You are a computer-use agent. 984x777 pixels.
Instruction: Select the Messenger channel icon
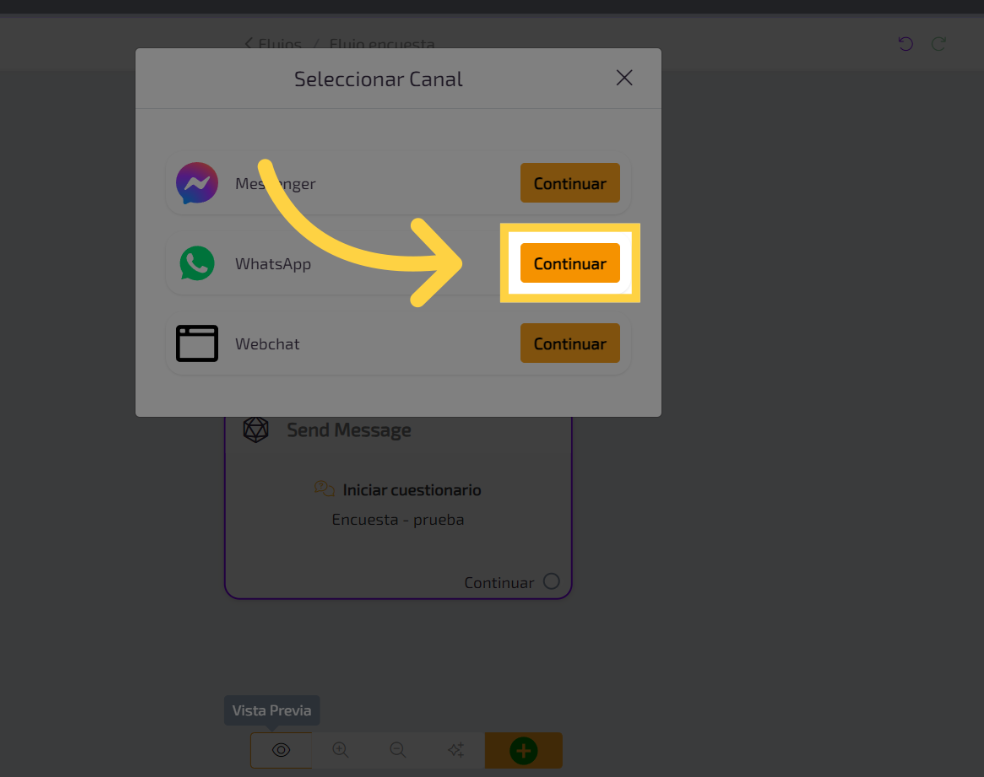[x=197, y=183]
